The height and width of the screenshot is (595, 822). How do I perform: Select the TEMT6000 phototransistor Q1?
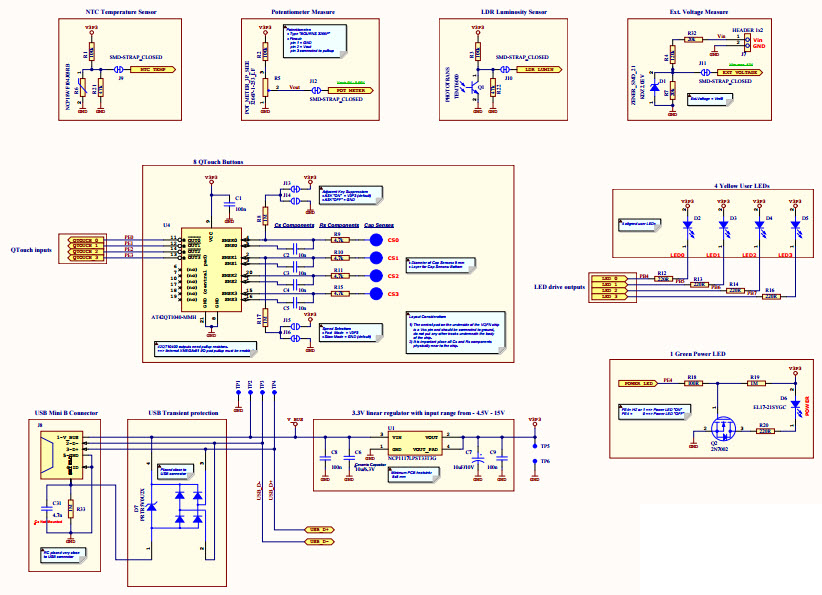(473, 88)
